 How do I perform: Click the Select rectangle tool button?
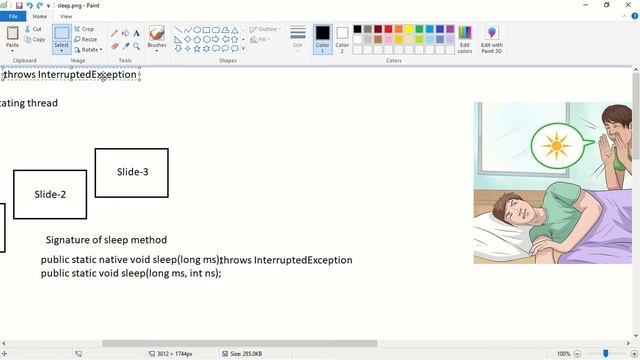[x=62, y=33]
